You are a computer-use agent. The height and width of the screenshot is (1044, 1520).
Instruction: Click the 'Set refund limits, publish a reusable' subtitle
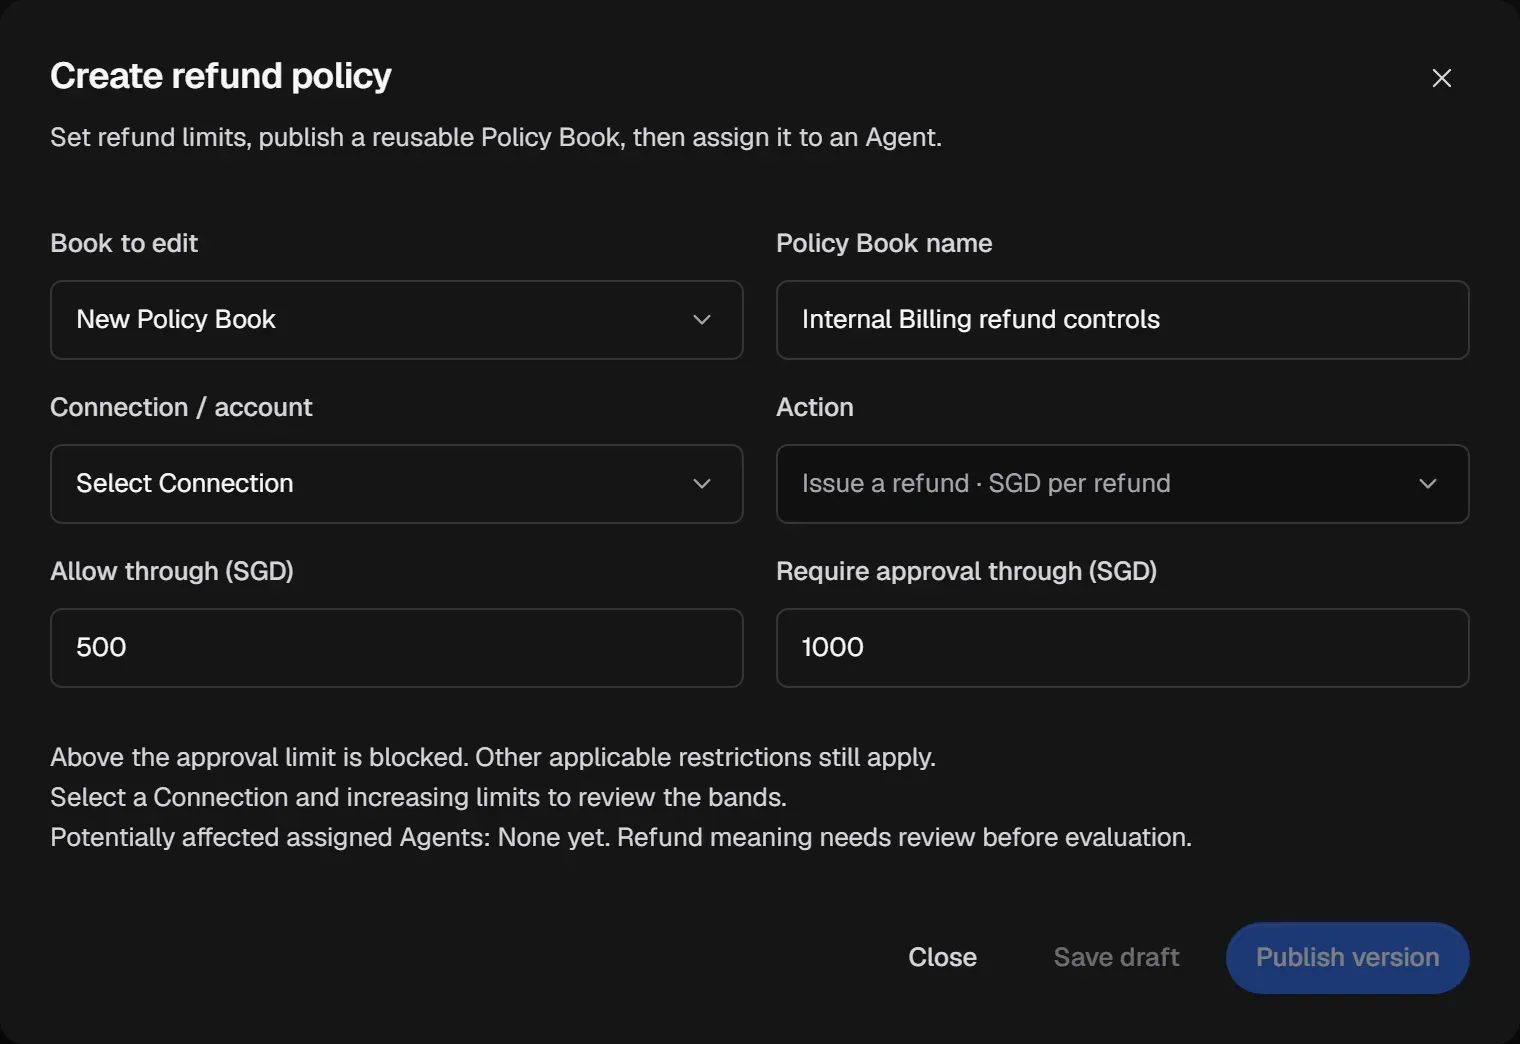click(x=496, y=137)
